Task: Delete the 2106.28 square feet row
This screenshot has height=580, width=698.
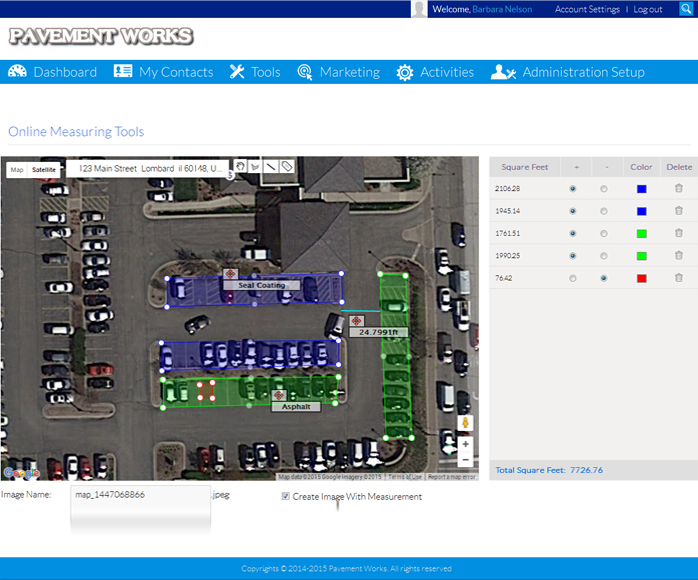Action: (678, 188)
